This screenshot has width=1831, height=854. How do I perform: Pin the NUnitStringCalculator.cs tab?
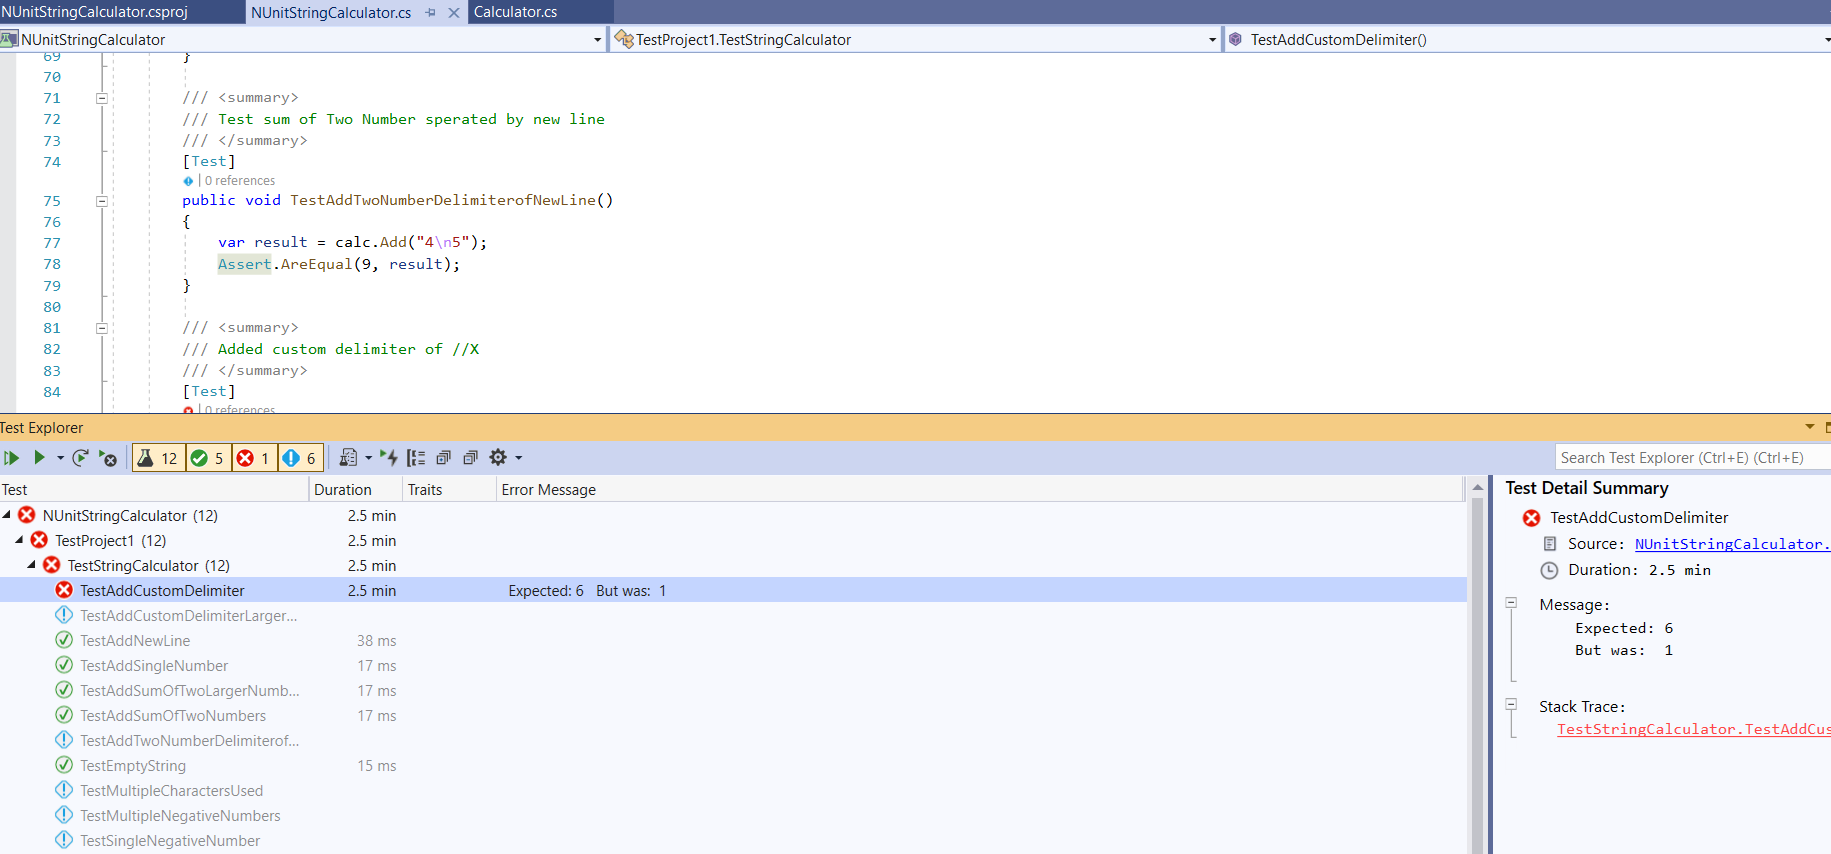click(x=431, y=13)
